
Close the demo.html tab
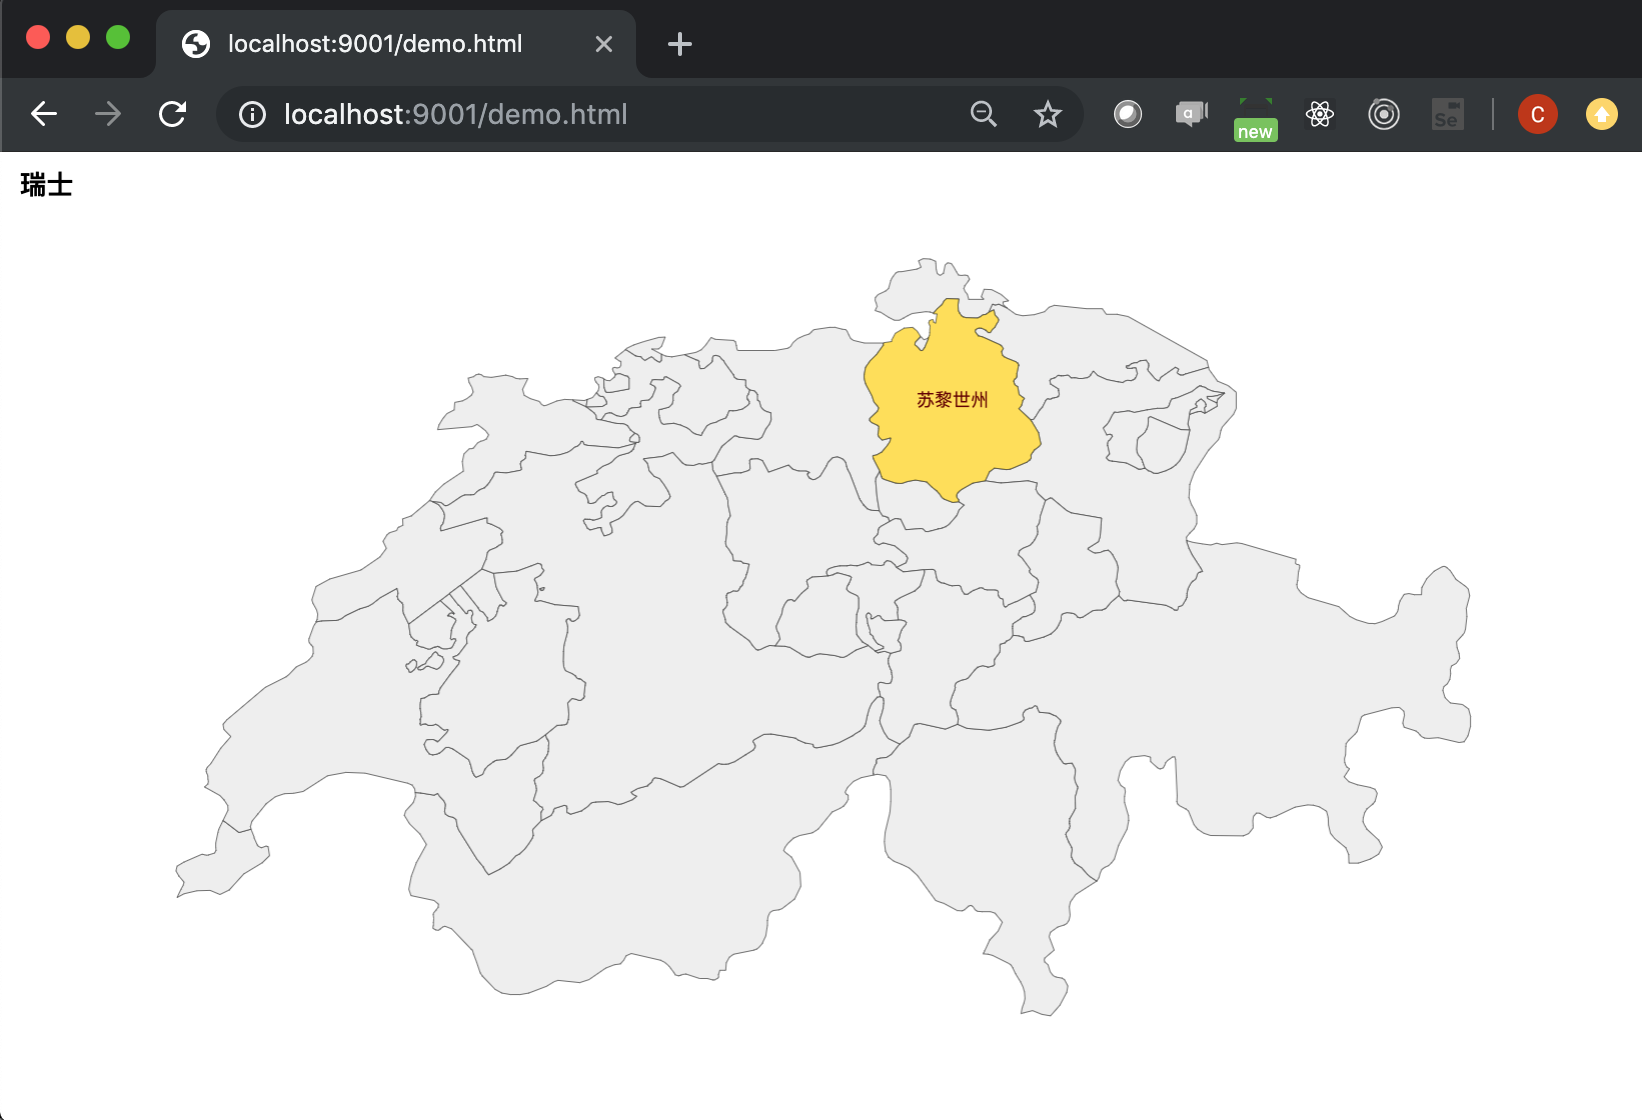tap(604, 44)
